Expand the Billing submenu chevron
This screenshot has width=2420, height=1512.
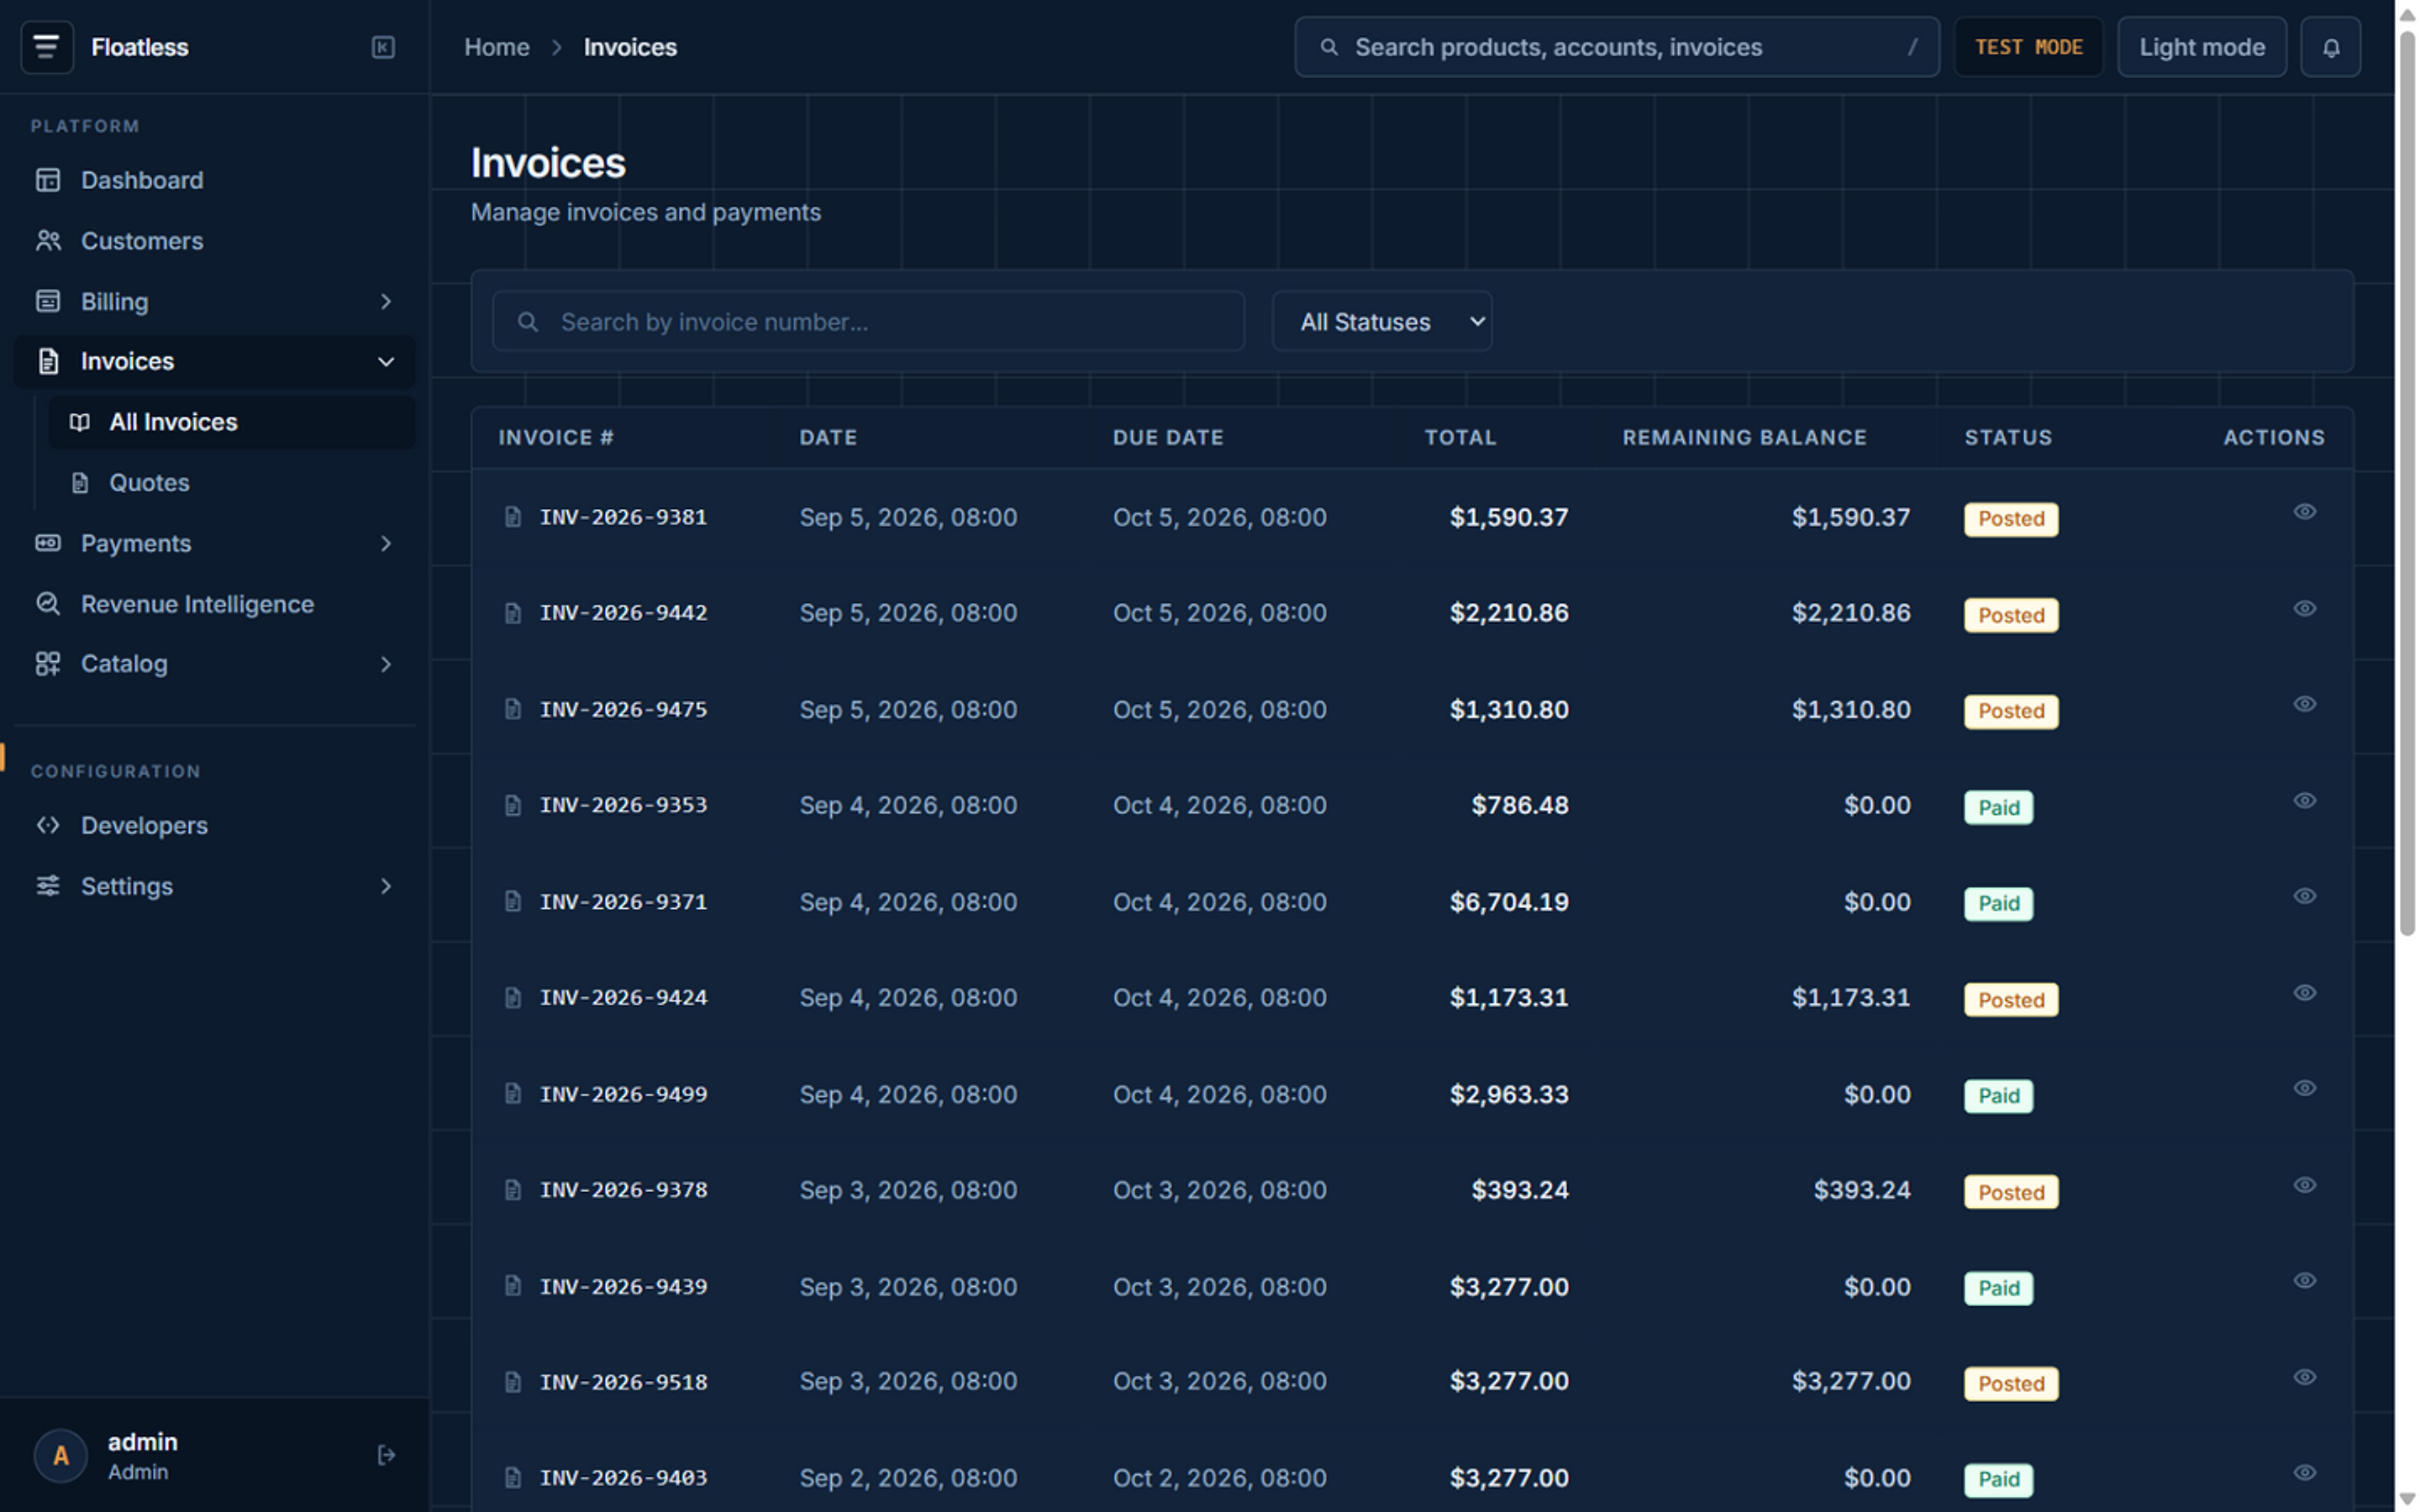tap(386, 301)
